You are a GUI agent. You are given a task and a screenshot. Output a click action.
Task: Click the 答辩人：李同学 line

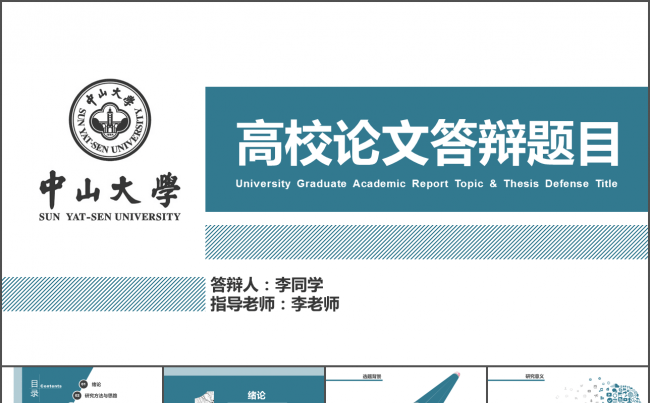tap(267, 285)
